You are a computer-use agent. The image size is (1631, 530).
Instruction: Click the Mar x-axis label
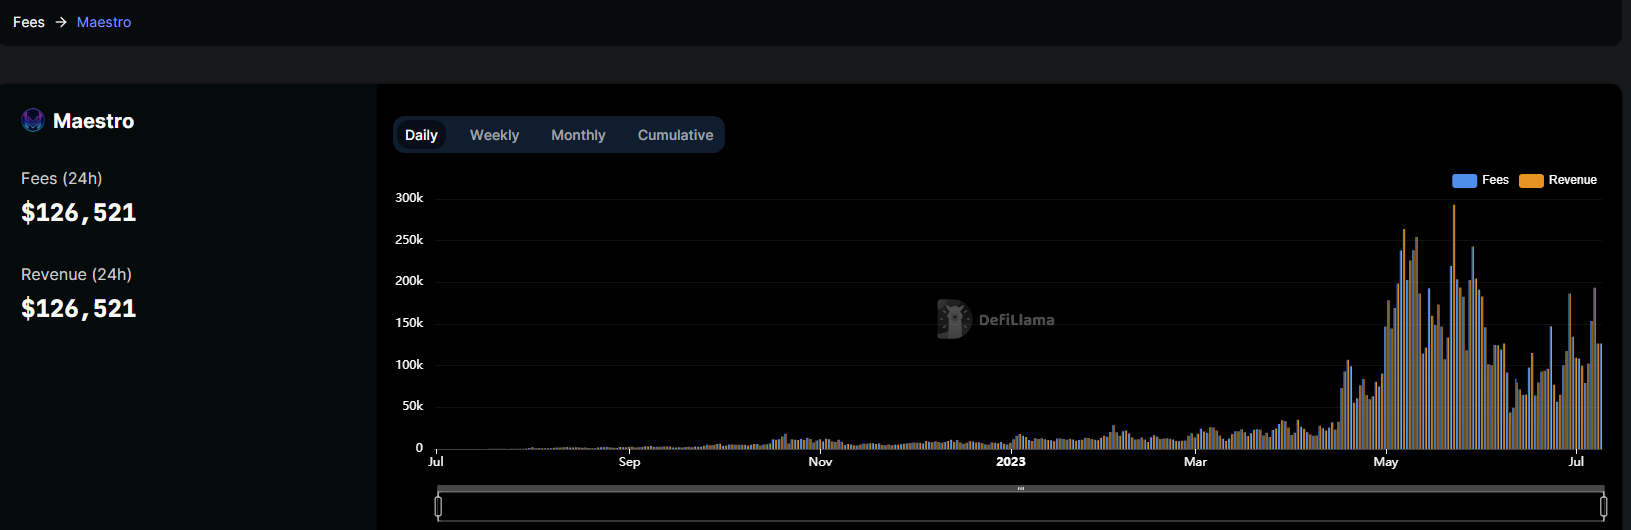tap(1195, 462)
